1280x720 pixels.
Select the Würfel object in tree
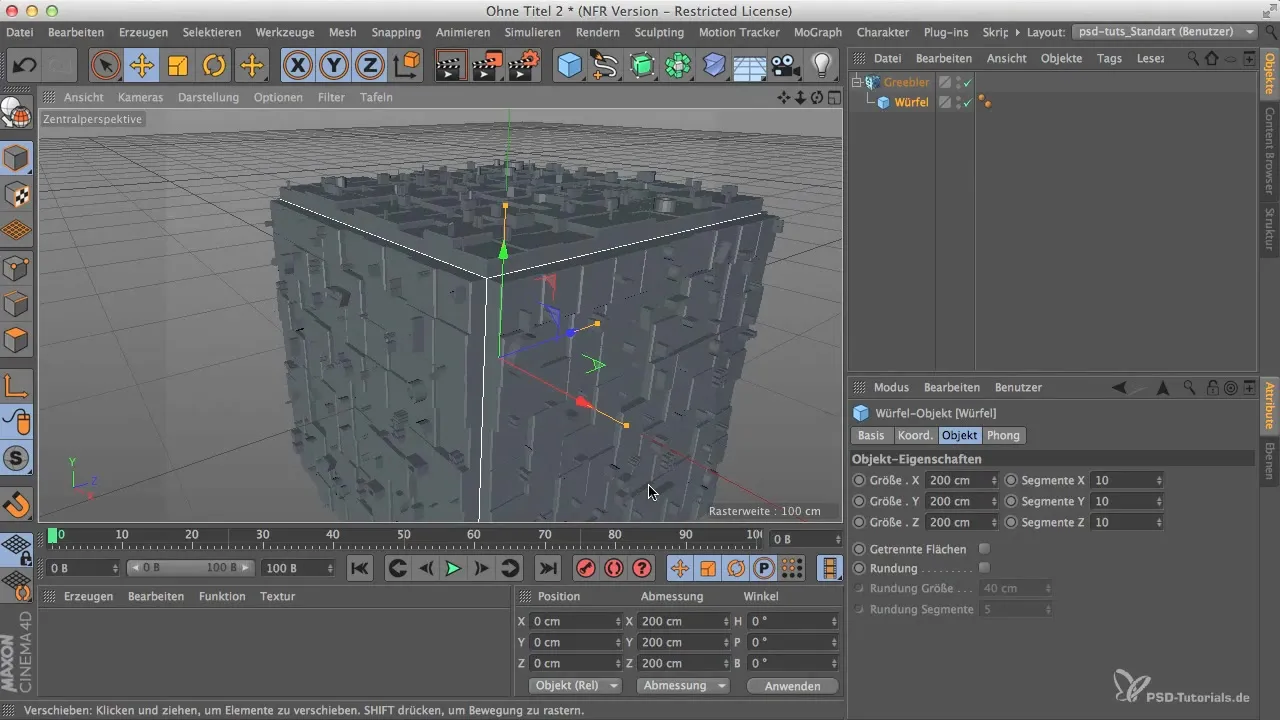(910, 102)
